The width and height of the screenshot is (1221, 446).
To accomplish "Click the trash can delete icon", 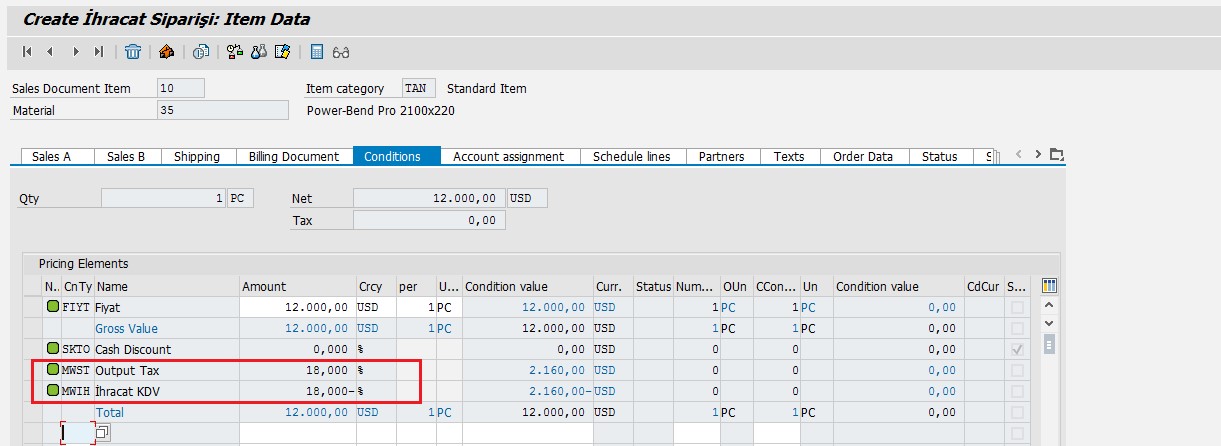I will (133, 52).
